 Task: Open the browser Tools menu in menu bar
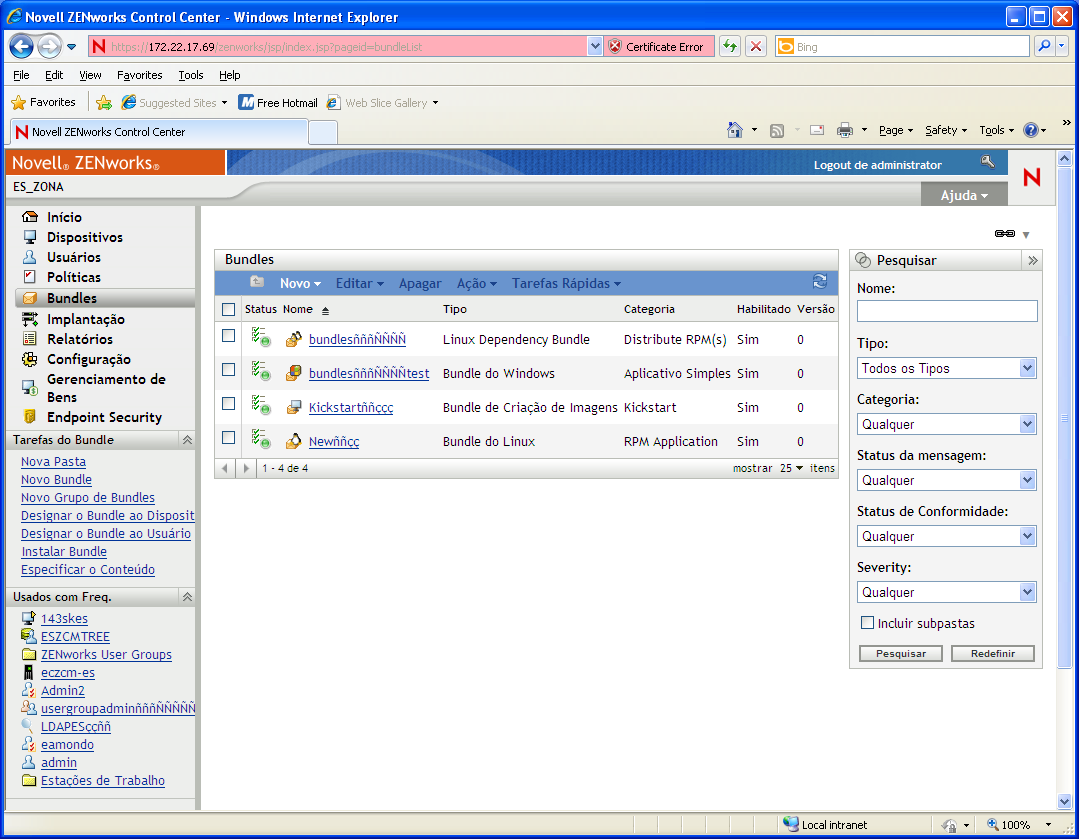pyautogui.click(x=191, y=75)
